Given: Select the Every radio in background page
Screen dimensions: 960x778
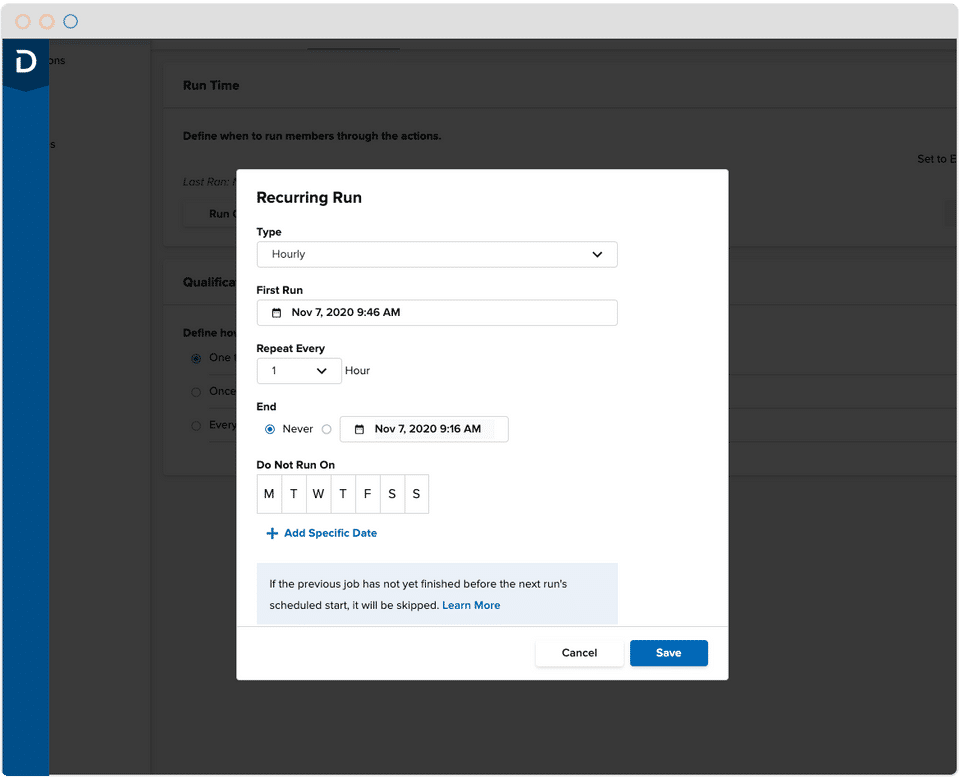Looking at the screenshot, I should pos(196,425).
